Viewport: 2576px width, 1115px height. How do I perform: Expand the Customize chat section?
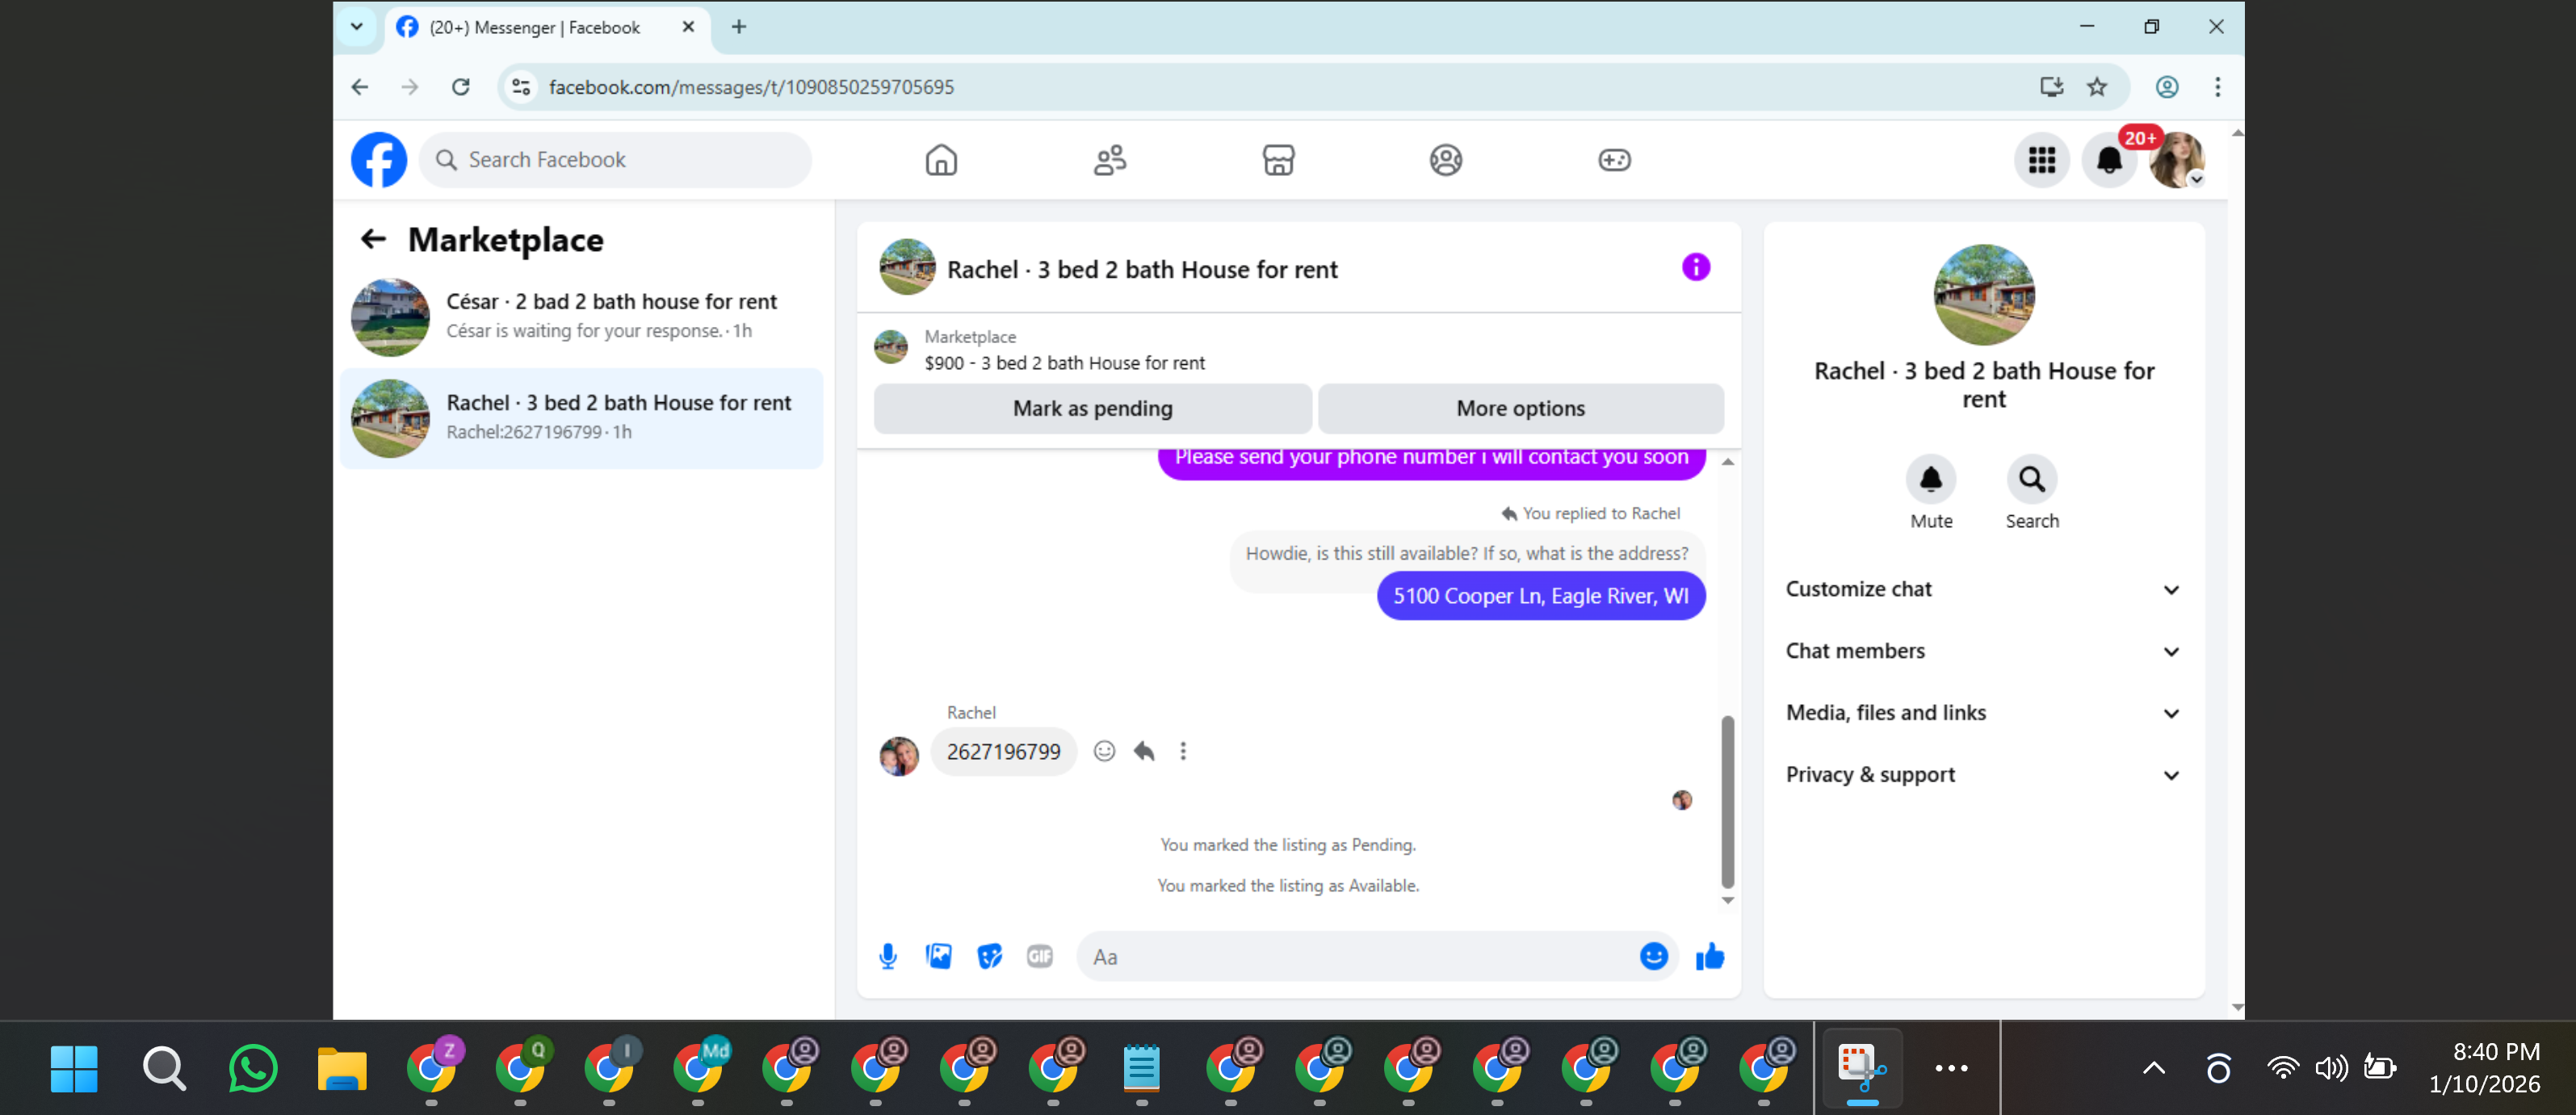click(x=1983, y=590)
